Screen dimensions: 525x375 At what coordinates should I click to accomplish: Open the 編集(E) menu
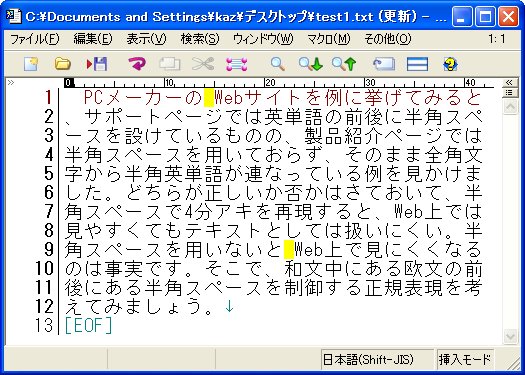coord(93,39)
